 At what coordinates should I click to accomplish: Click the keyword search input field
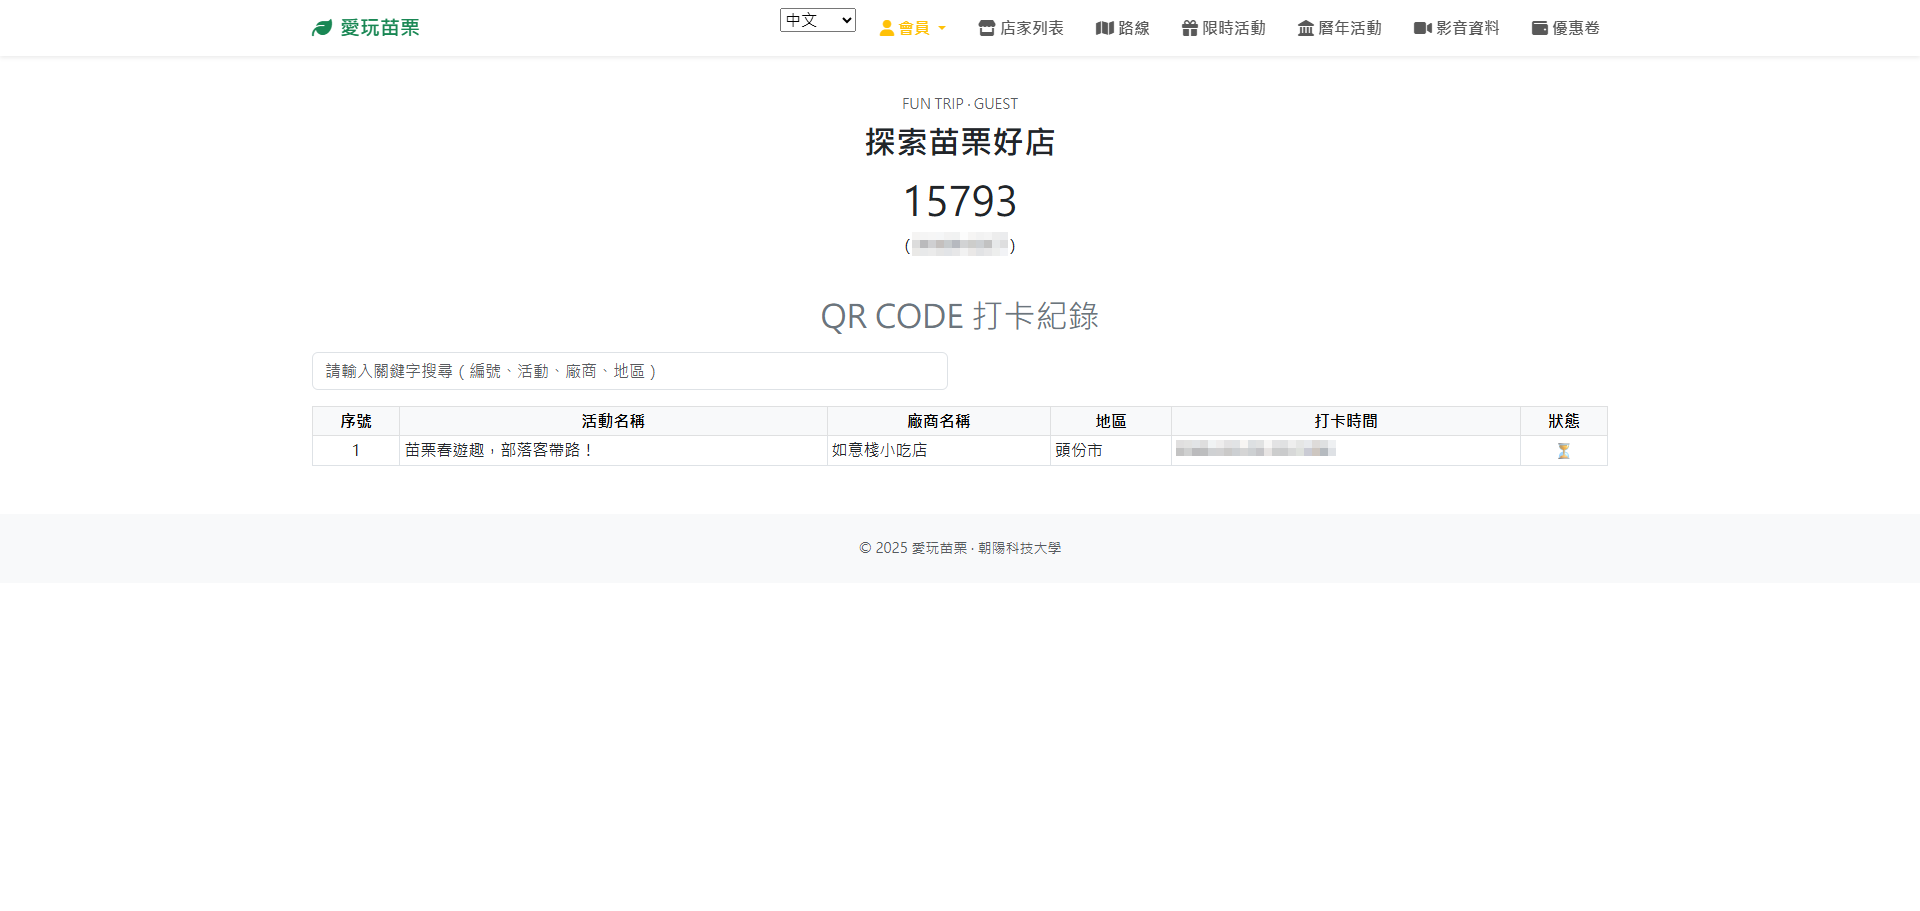[628, 370]
